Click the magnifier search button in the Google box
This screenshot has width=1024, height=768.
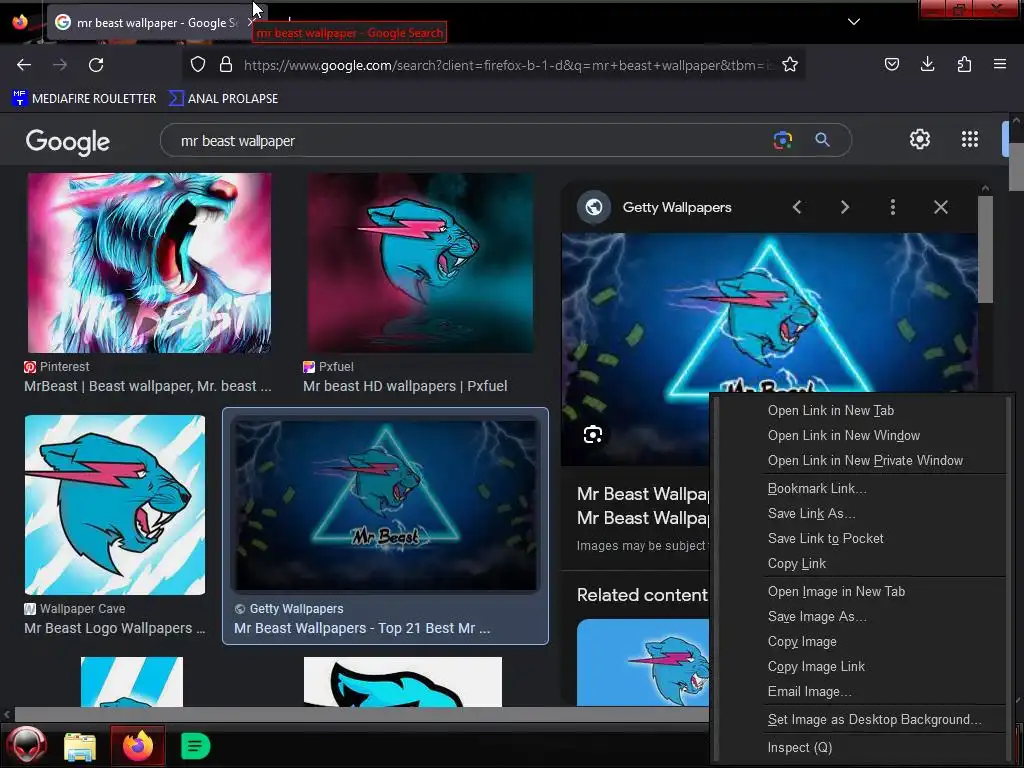point(822,140)
